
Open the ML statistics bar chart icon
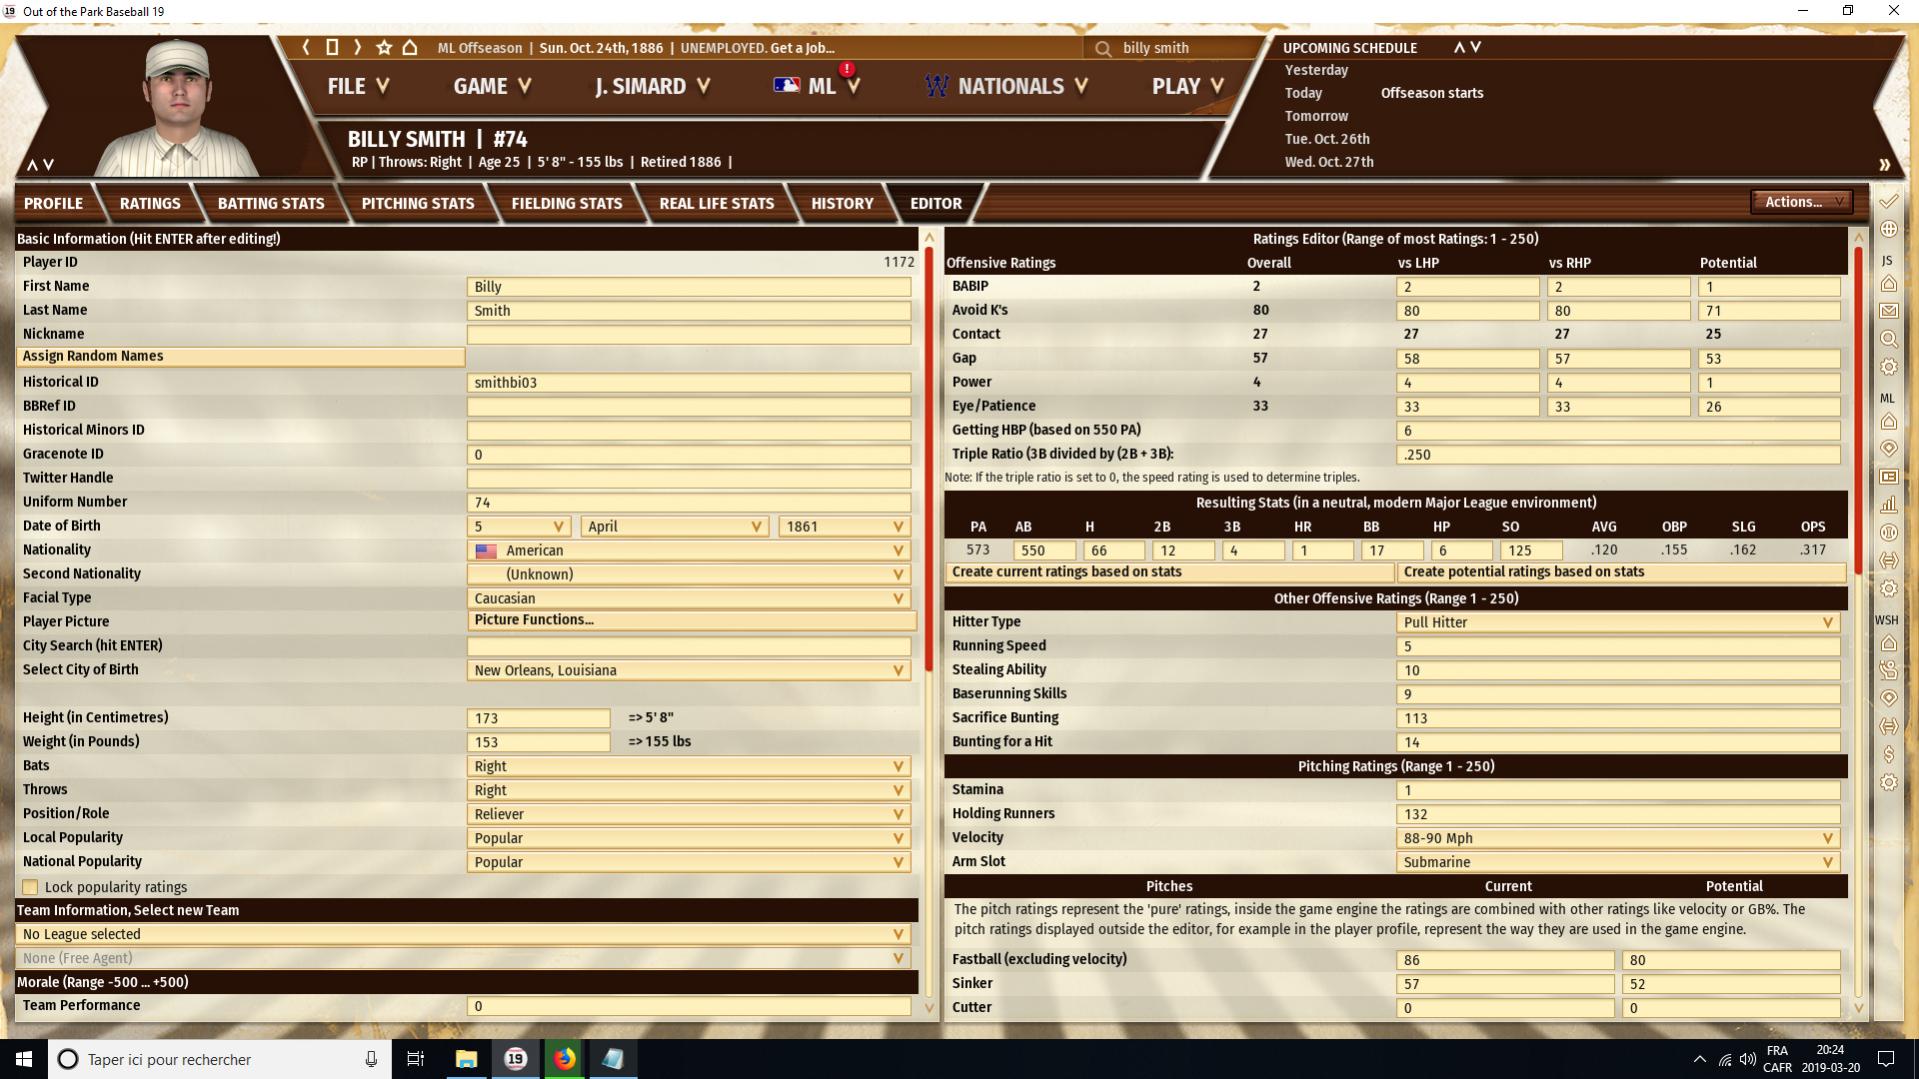tap(1888, 505)
